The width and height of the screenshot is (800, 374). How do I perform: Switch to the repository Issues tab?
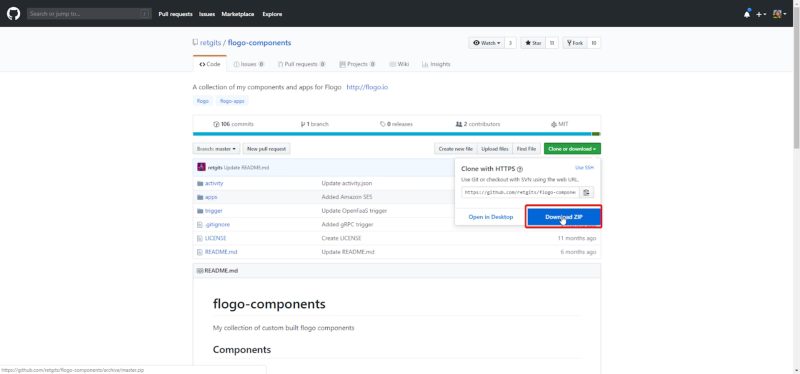[248, 64]
